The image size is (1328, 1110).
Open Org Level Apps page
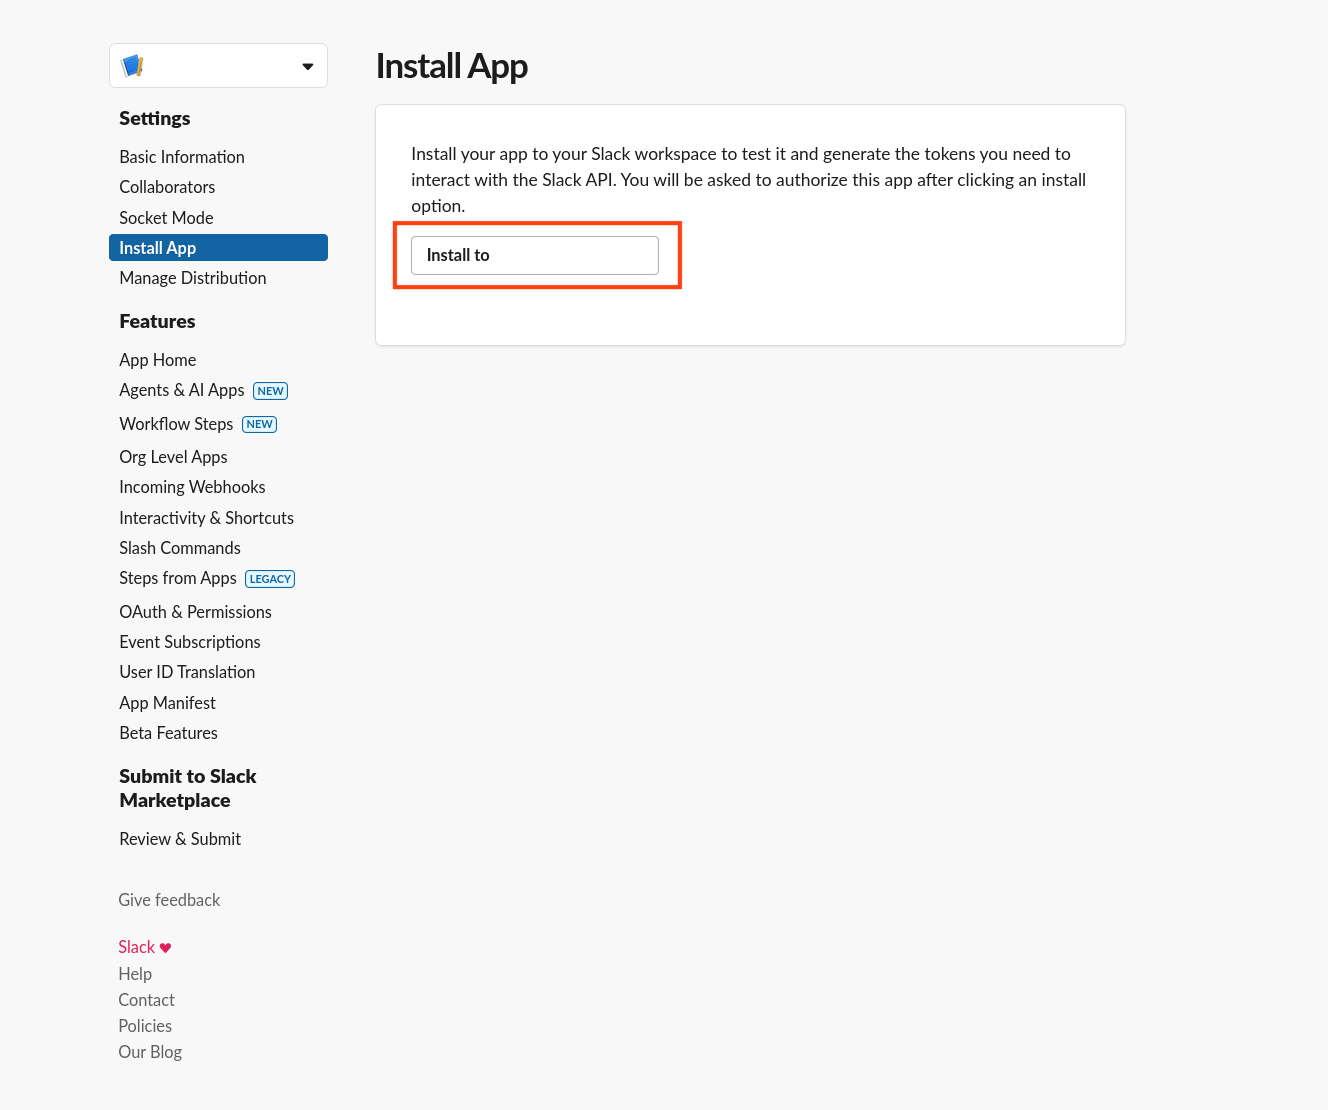[173, 457]
